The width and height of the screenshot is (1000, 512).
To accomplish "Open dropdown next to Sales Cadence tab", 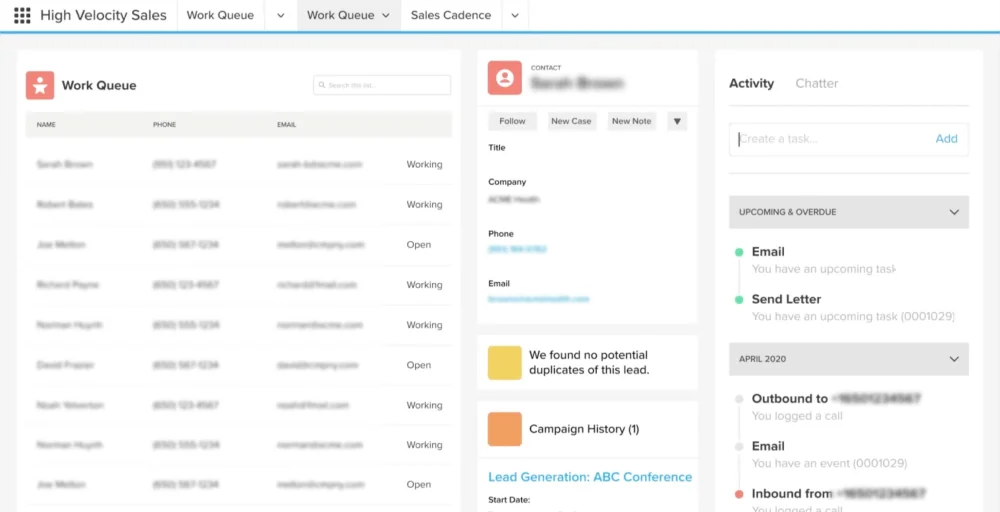I will click(x=515, y=15).
